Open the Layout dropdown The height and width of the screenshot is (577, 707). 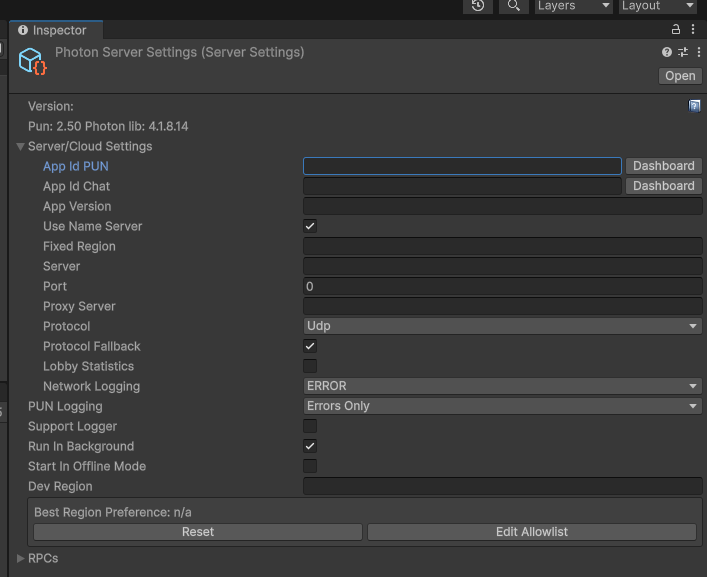657,6
